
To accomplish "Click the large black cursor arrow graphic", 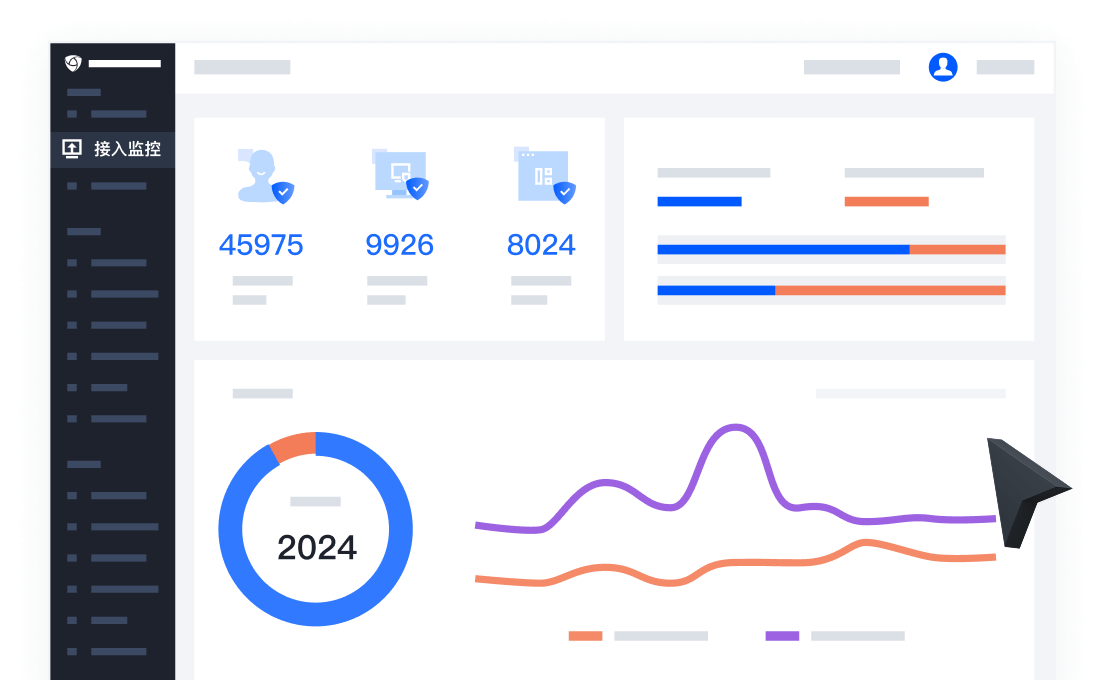I will (x=1020, y=488).
